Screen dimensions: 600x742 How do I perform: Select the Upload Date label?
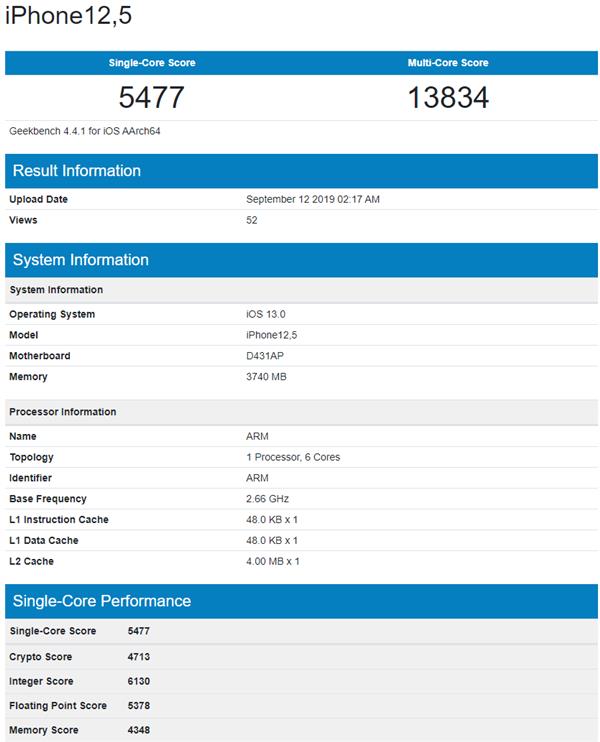pyautogui.click(x=38, y=199)
